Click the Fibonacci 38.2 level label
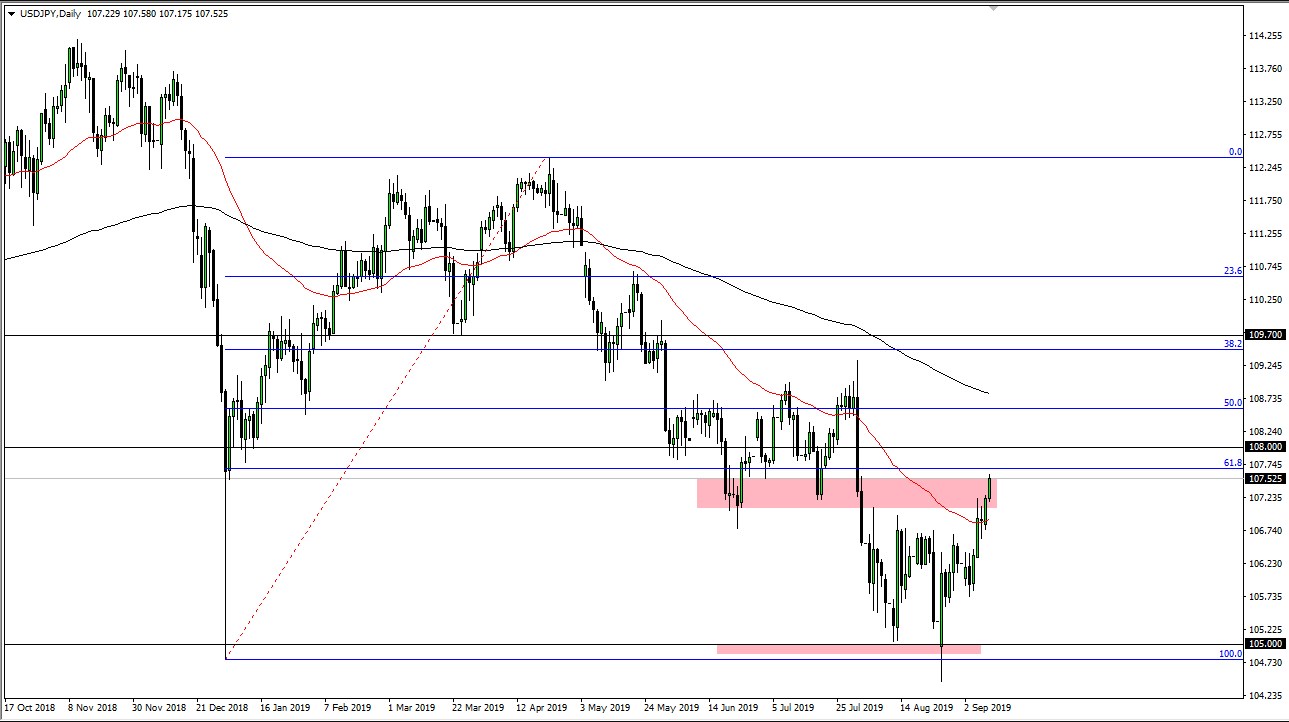The width and height of the screenshot is (1289, 722). (x=1232, y=343)
